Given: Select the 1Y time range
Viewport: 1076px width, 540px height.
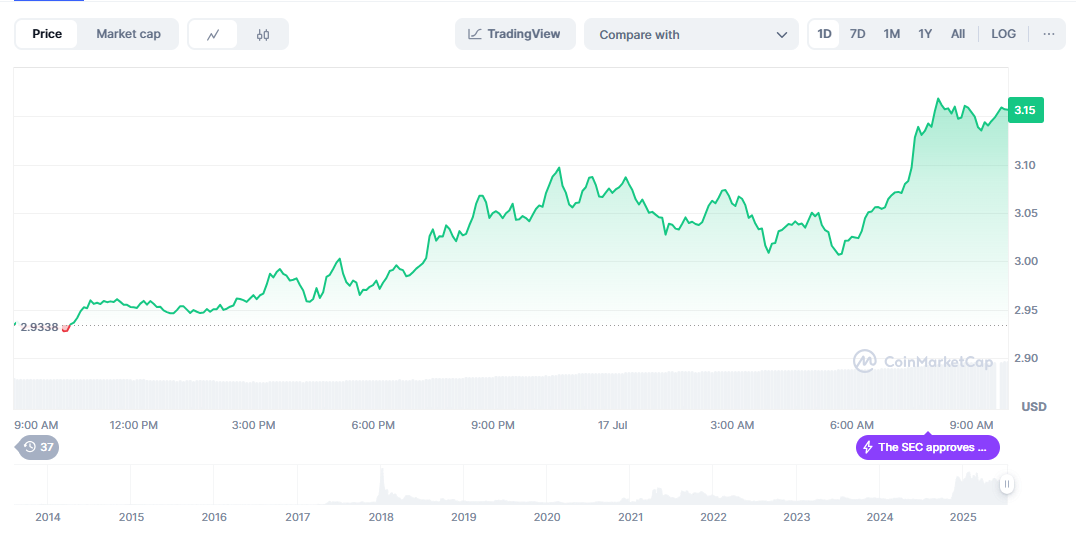Looking at the screenshot, I should (925, 34).
